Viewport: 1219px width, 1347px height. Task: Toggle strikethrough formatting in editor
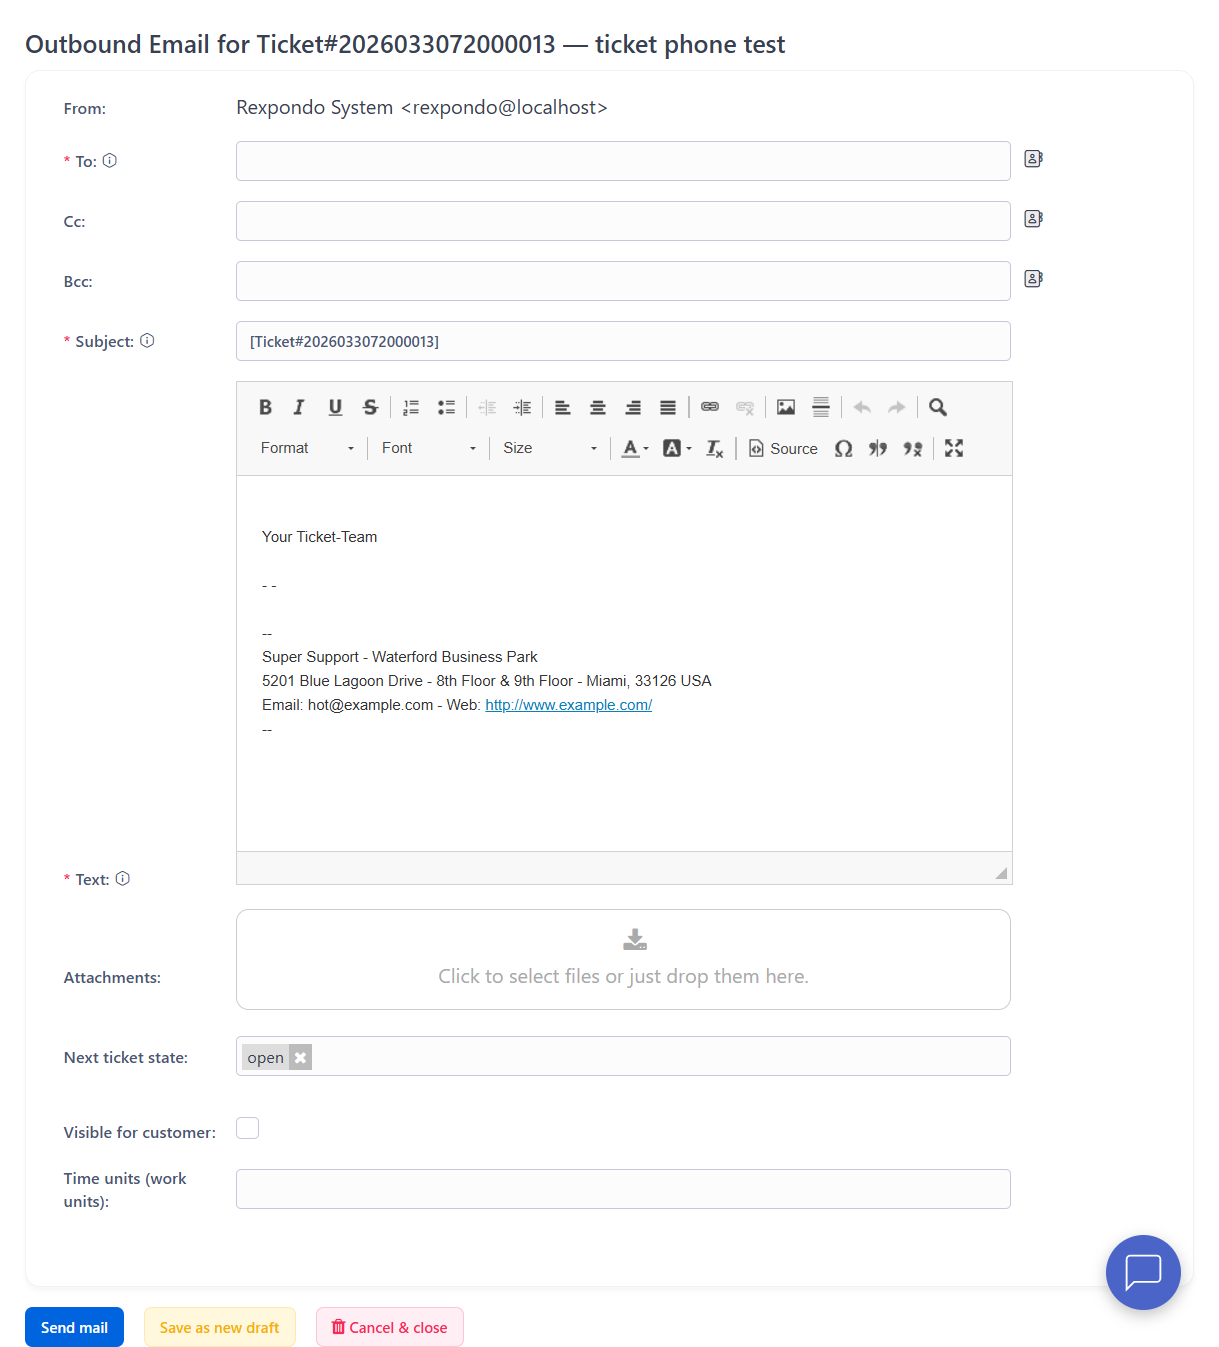click(x=370, y=407)
